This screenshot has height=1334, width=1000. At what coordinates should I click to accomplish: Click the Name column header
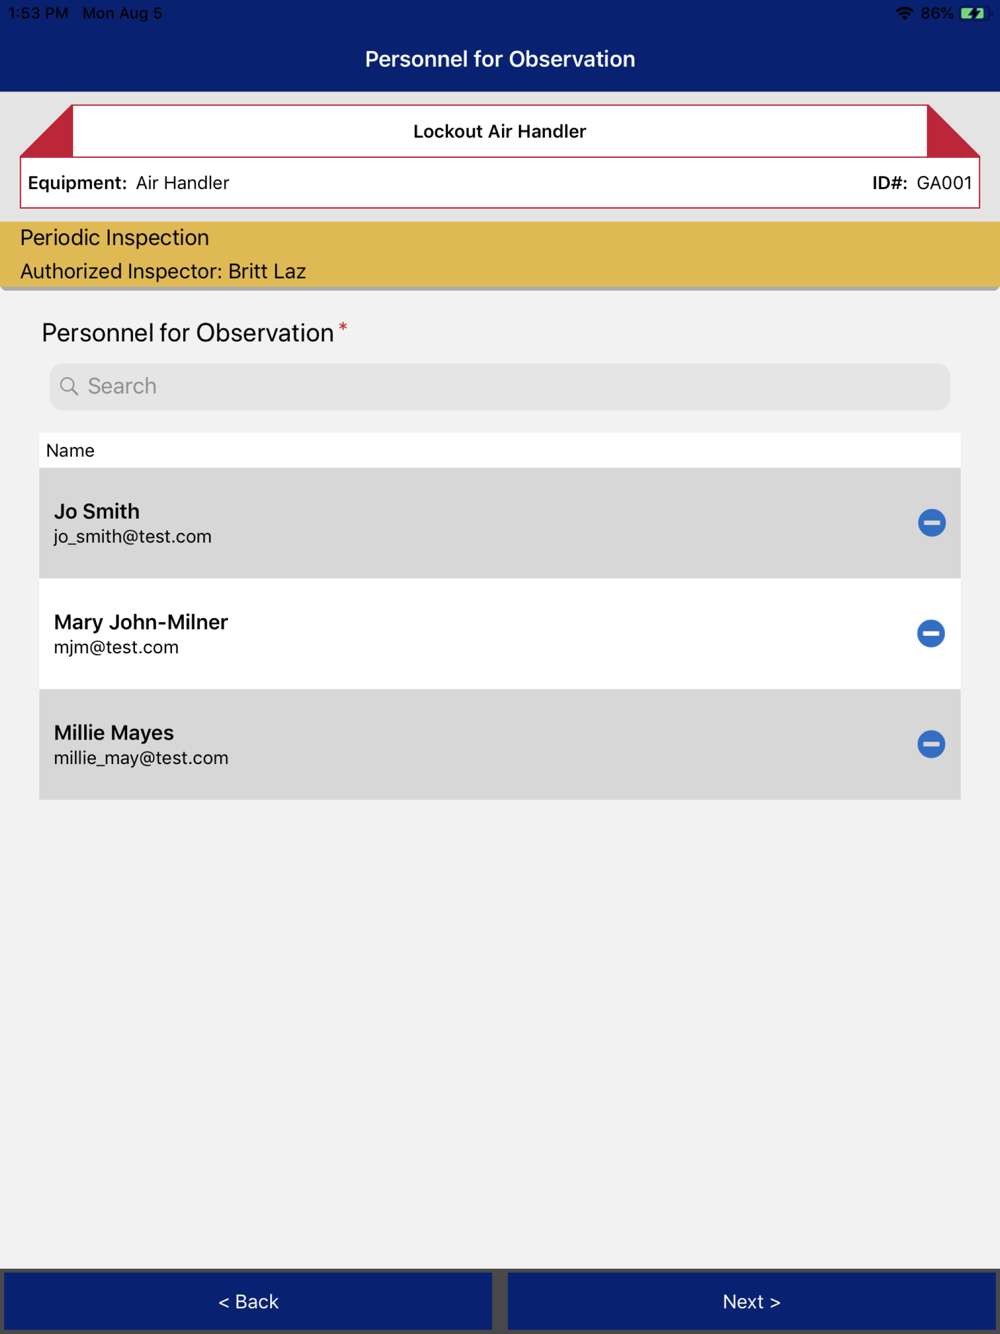[70, 451]
